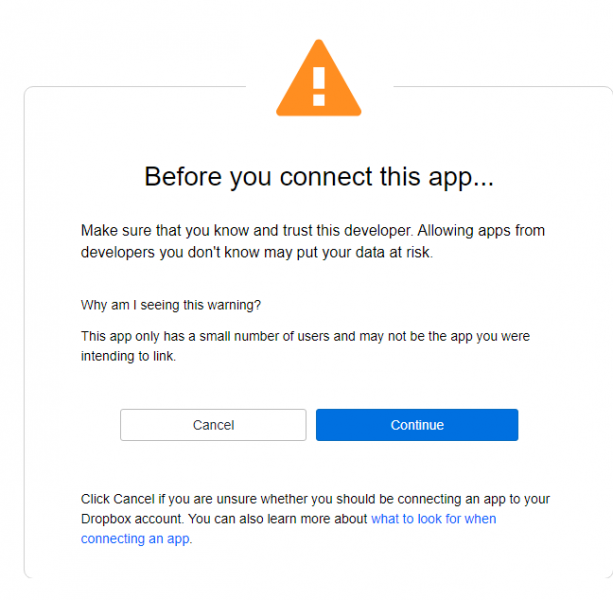Click the "connecting an app to your" footer phrase
The width and height of the screenshot is (613, 600).
tap(474, 499)
